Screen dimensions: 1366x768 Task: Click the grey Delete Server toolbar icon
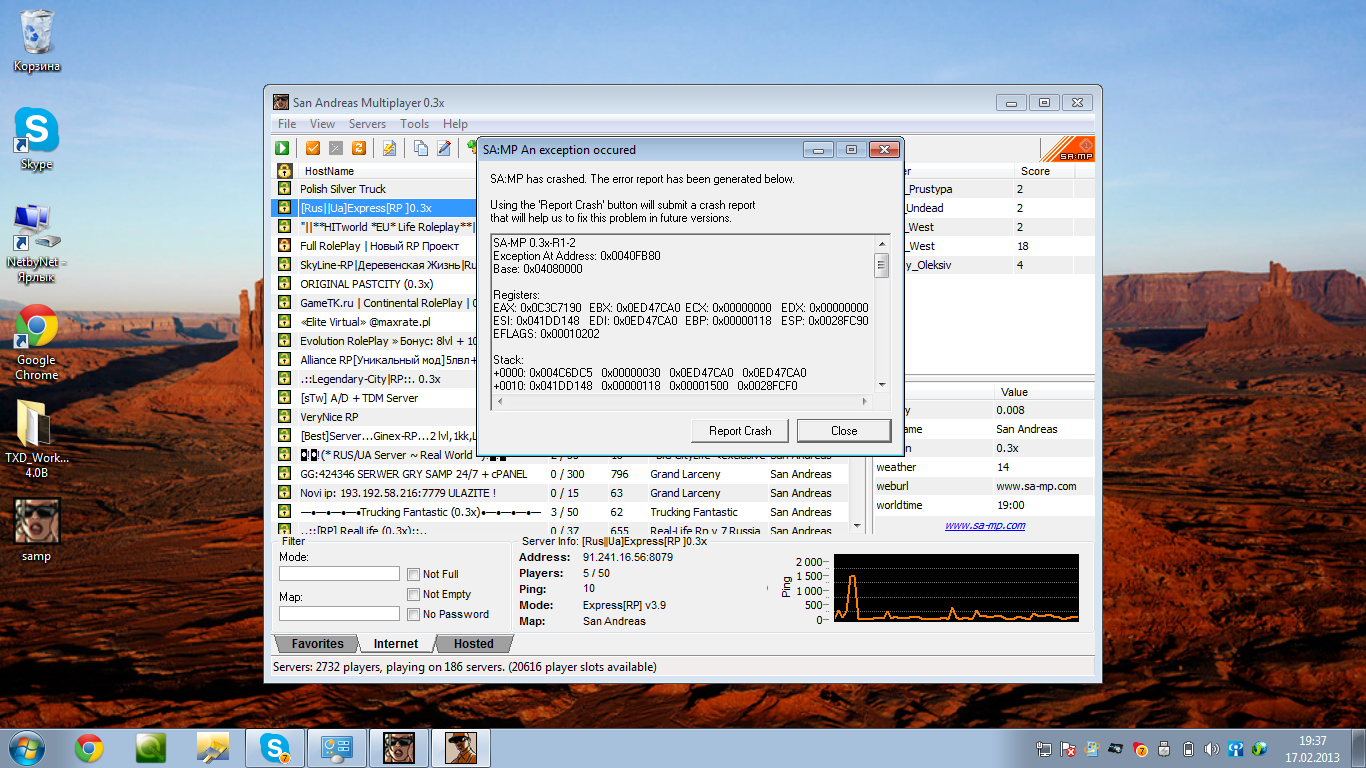coord(335,148)
